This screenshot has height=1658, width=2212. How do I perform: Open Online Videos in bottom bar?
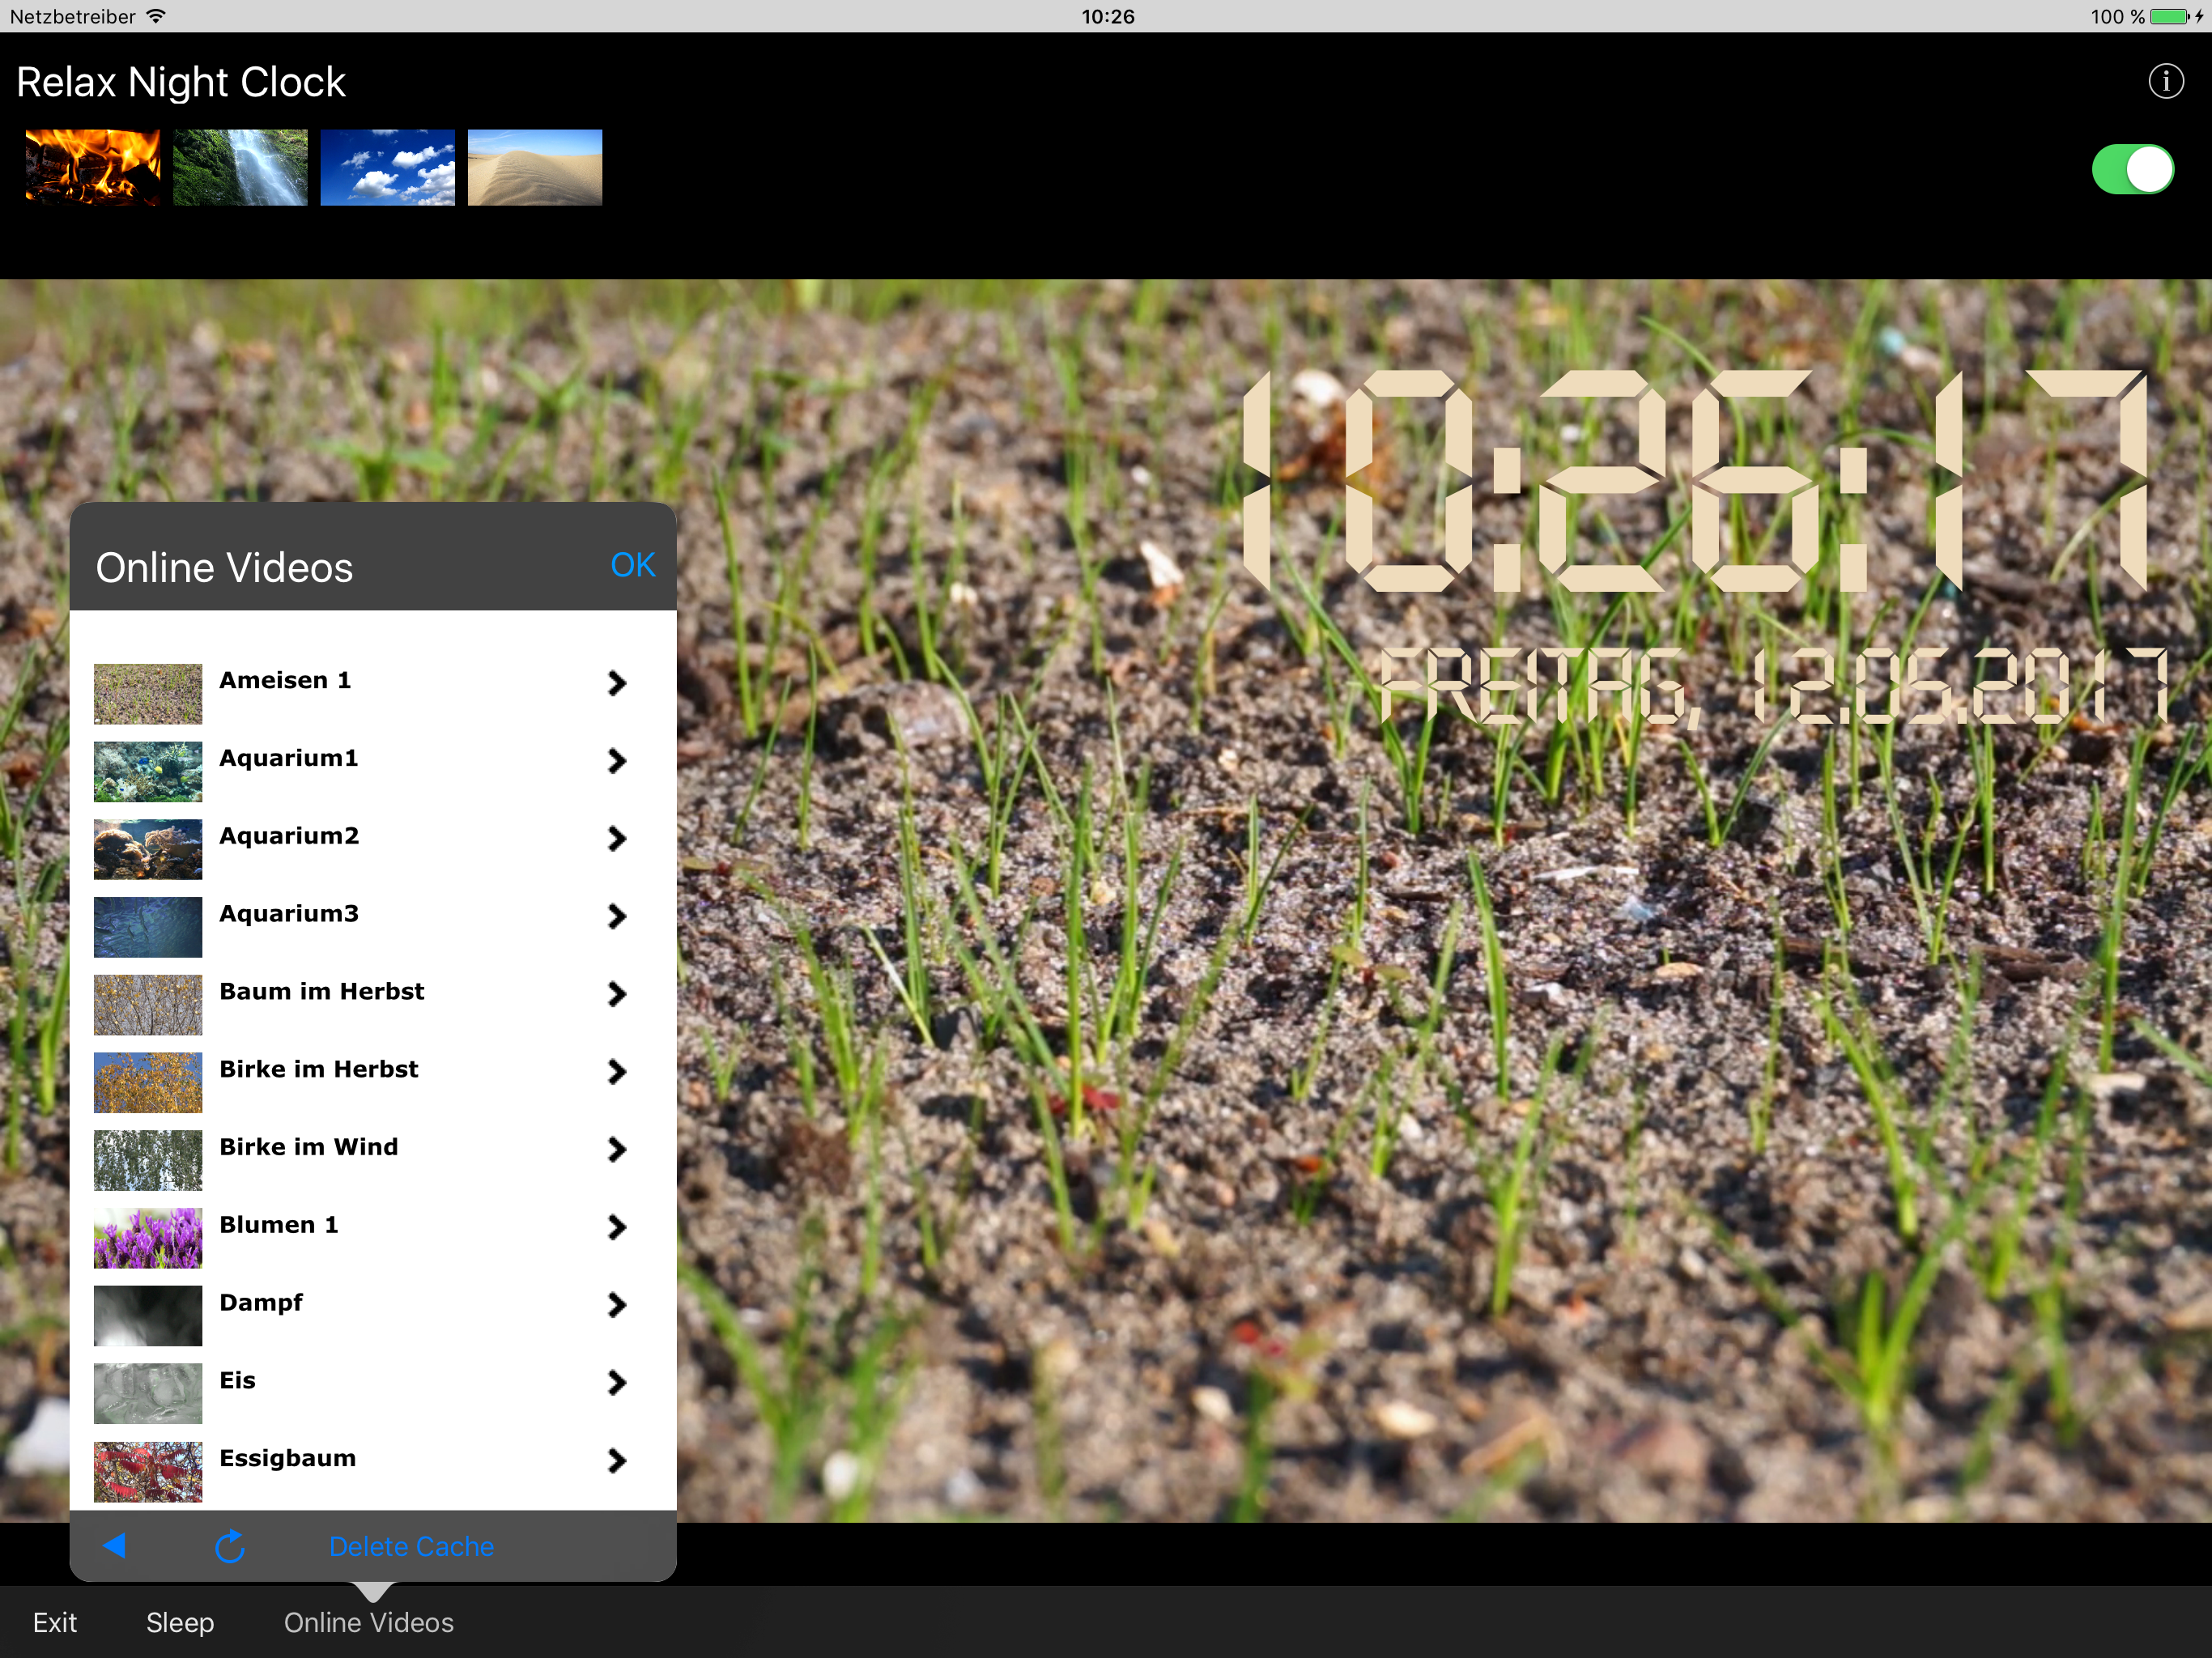[x=368, y=1622]
